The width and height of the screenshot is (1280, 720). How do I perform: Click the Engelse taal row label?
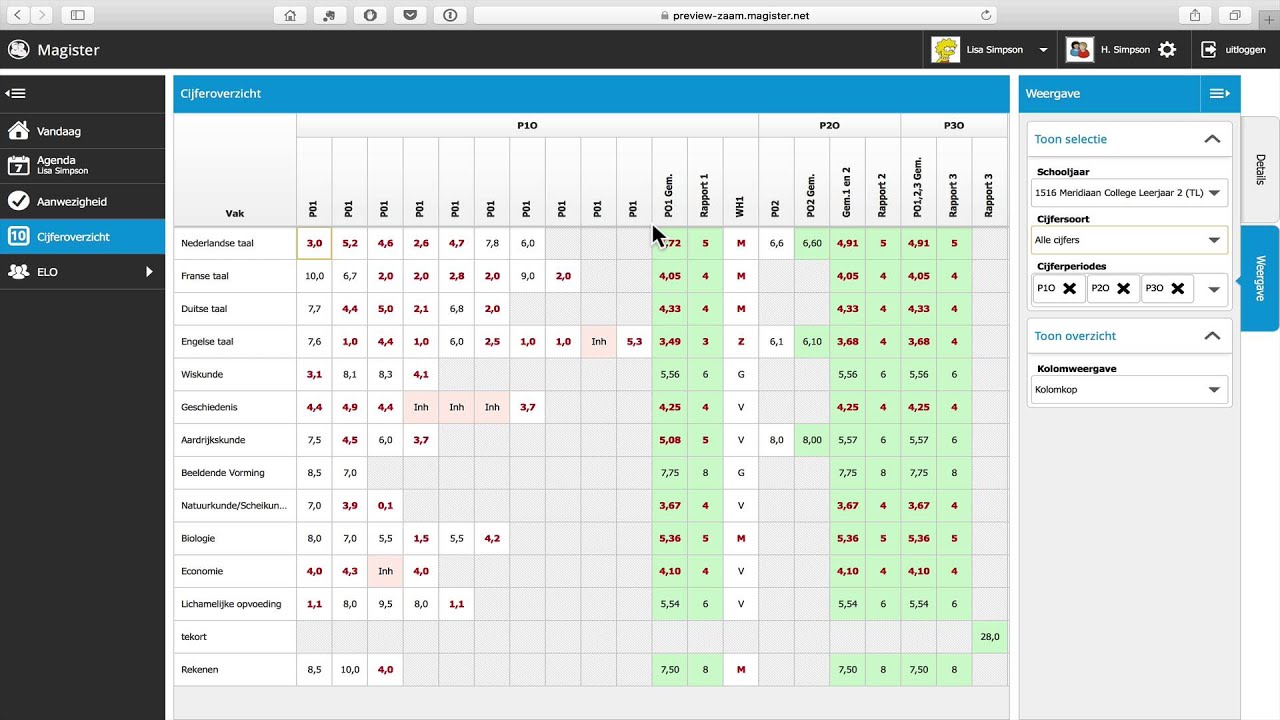point(207,341)
